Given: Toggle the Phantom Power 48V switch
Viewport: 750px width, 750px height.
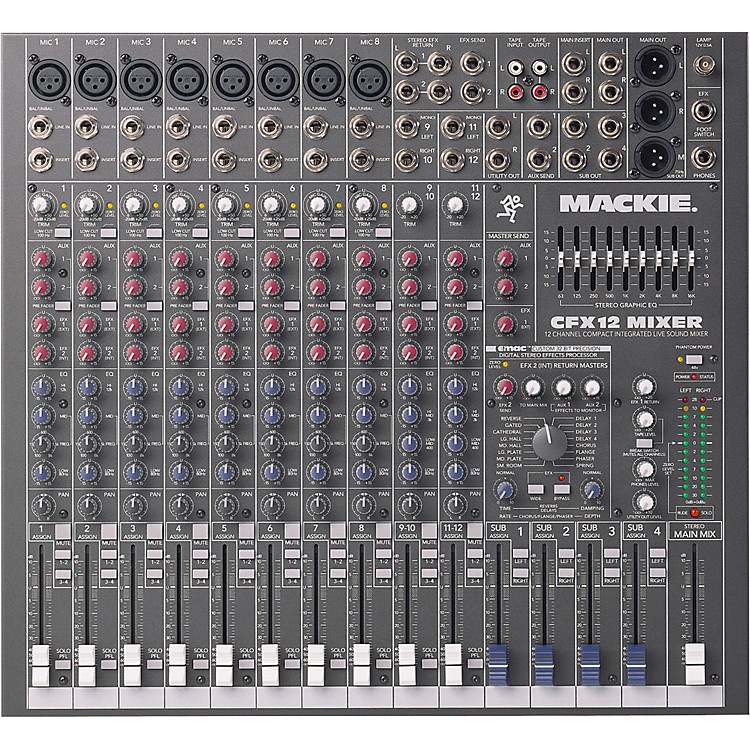Looking at the screenshot, I should click(x=694, y=359).
